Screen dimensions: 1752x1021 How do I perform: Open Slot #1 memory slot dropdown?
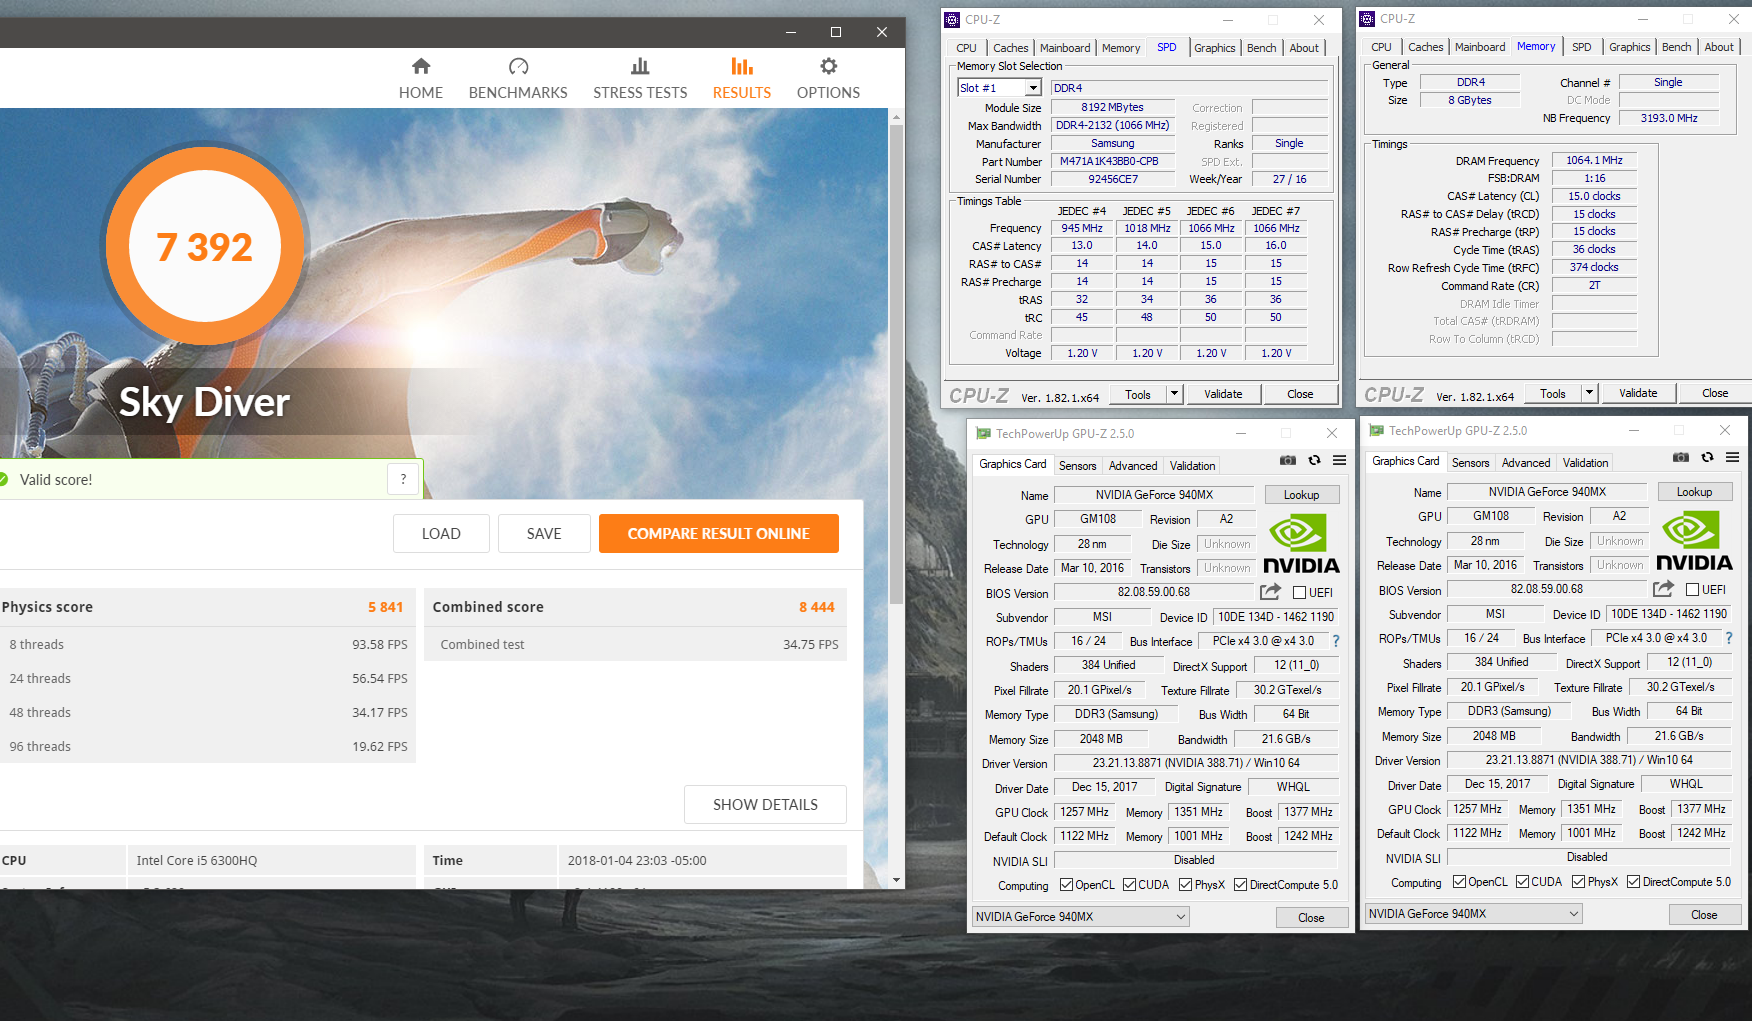999,88
